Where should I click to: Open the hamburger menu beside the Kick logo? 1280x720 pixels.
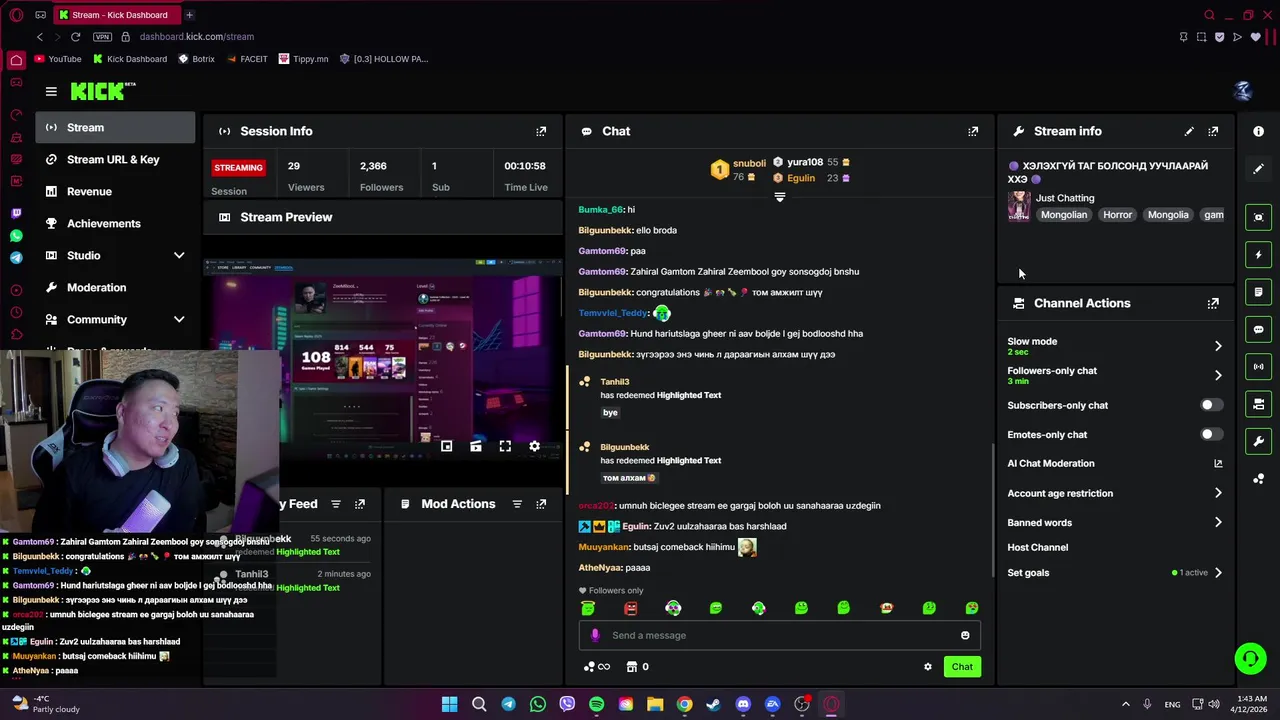pyautogui.click(x=51, y=91)
